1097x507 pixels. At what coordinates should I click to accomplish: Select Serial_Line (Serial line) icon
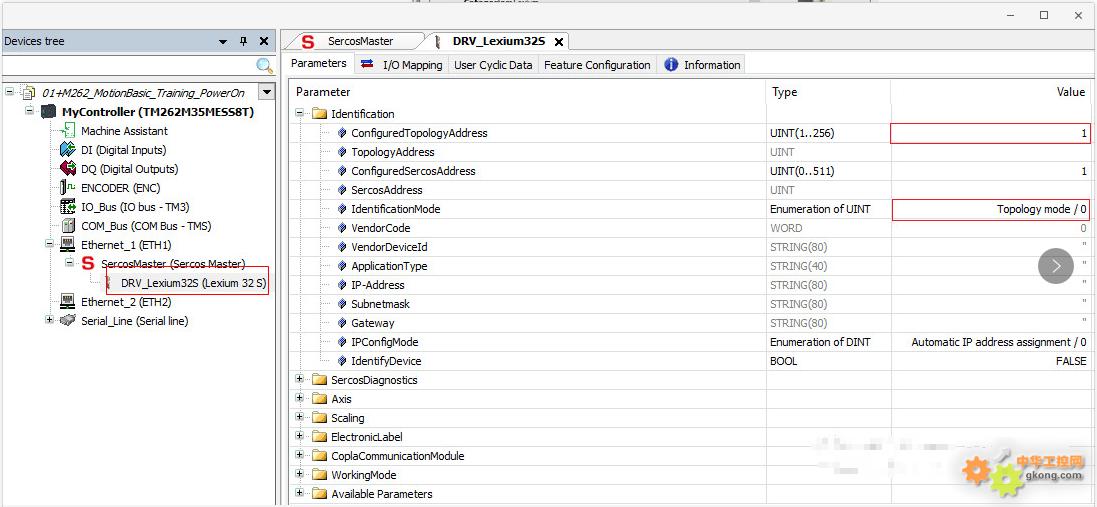68,321
